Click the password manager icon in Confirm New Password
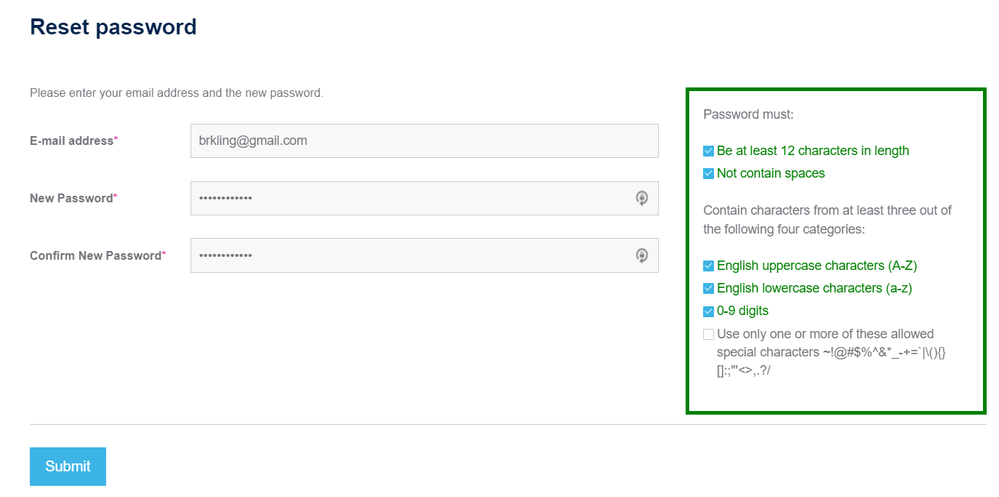The height and width of the screenshot is (497, 999). (x=642, y=256)
